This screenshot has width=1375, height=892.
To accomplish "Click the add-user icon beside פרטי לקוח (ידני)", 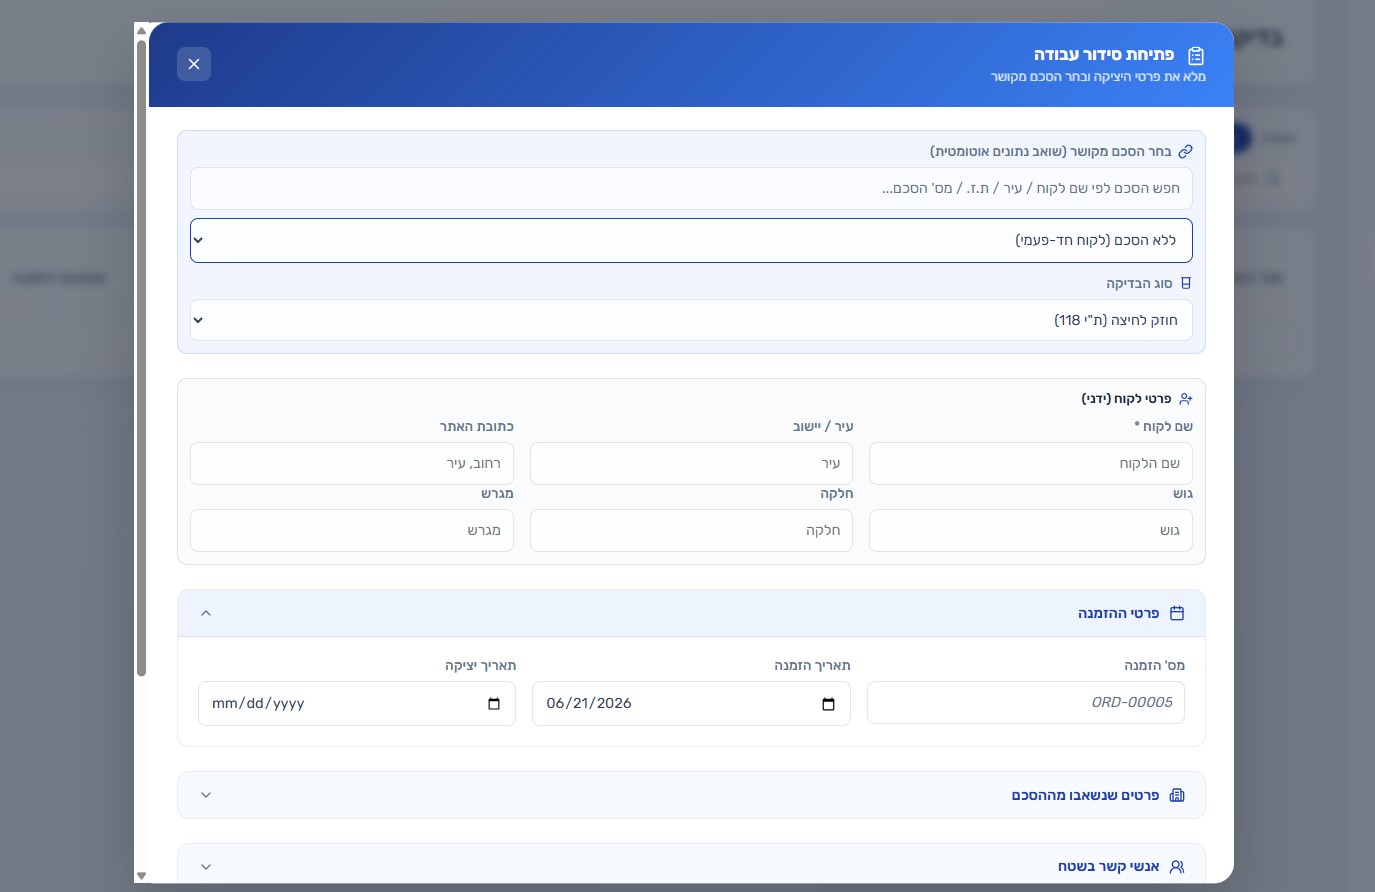I will [1186, 399].
